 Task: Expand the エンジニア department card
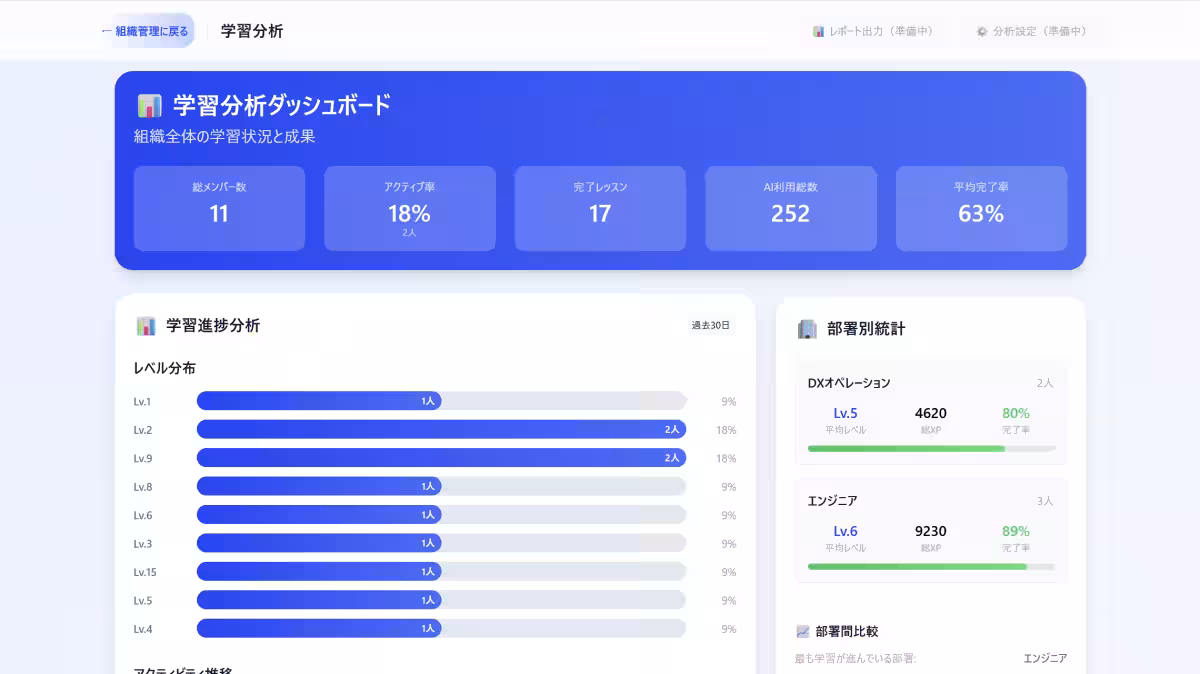930,530
